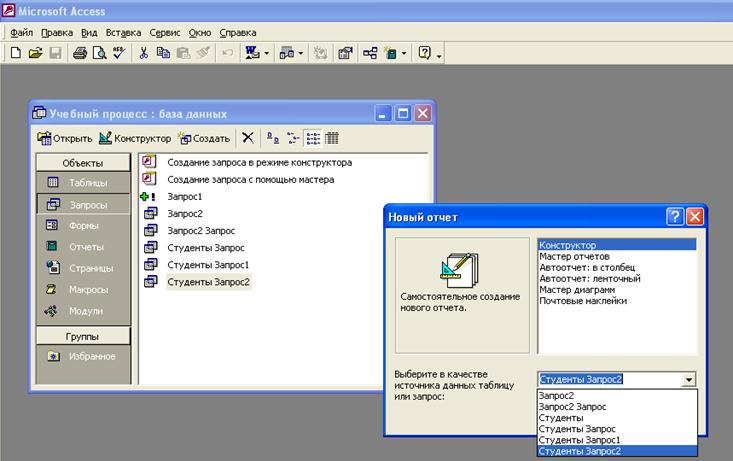Select Формы in objects pane

(x=83, y=225)
